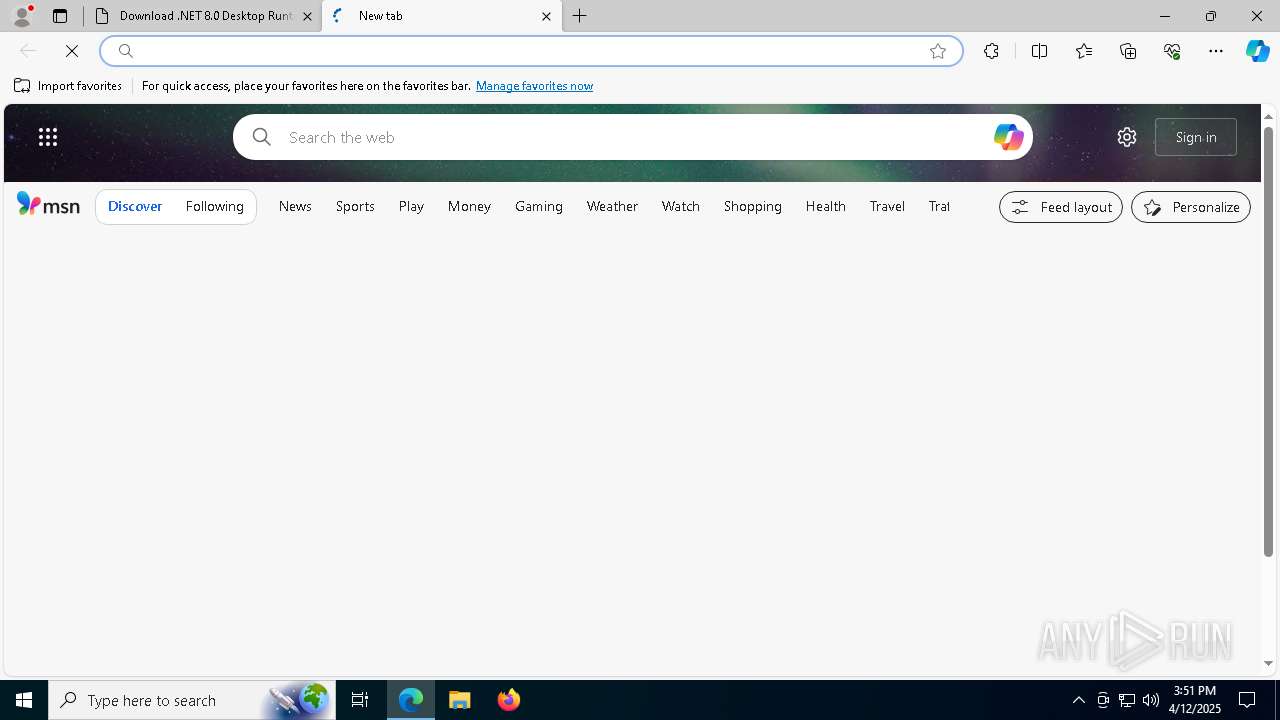Close the New tab tab

pyautogui.click(x=546, y=16)
